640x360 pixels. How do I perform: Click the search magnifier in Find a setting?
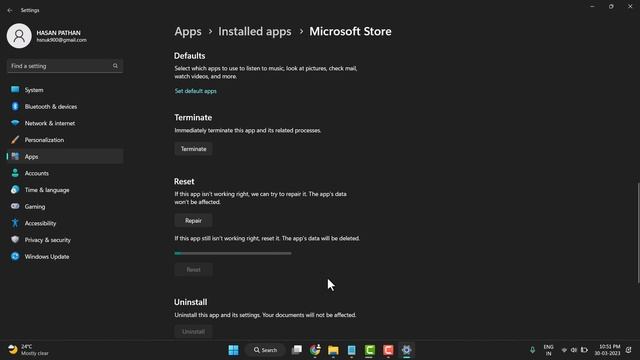(x=115, y=66)
